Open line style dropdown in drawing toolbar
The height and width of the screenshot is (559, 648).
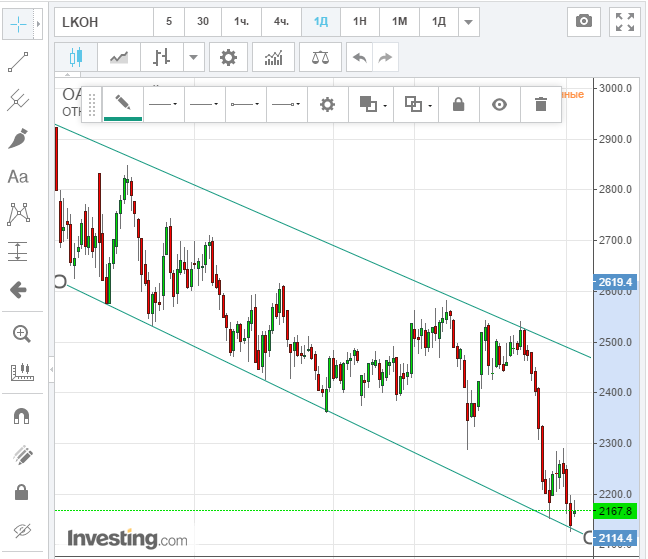[164, 105]
